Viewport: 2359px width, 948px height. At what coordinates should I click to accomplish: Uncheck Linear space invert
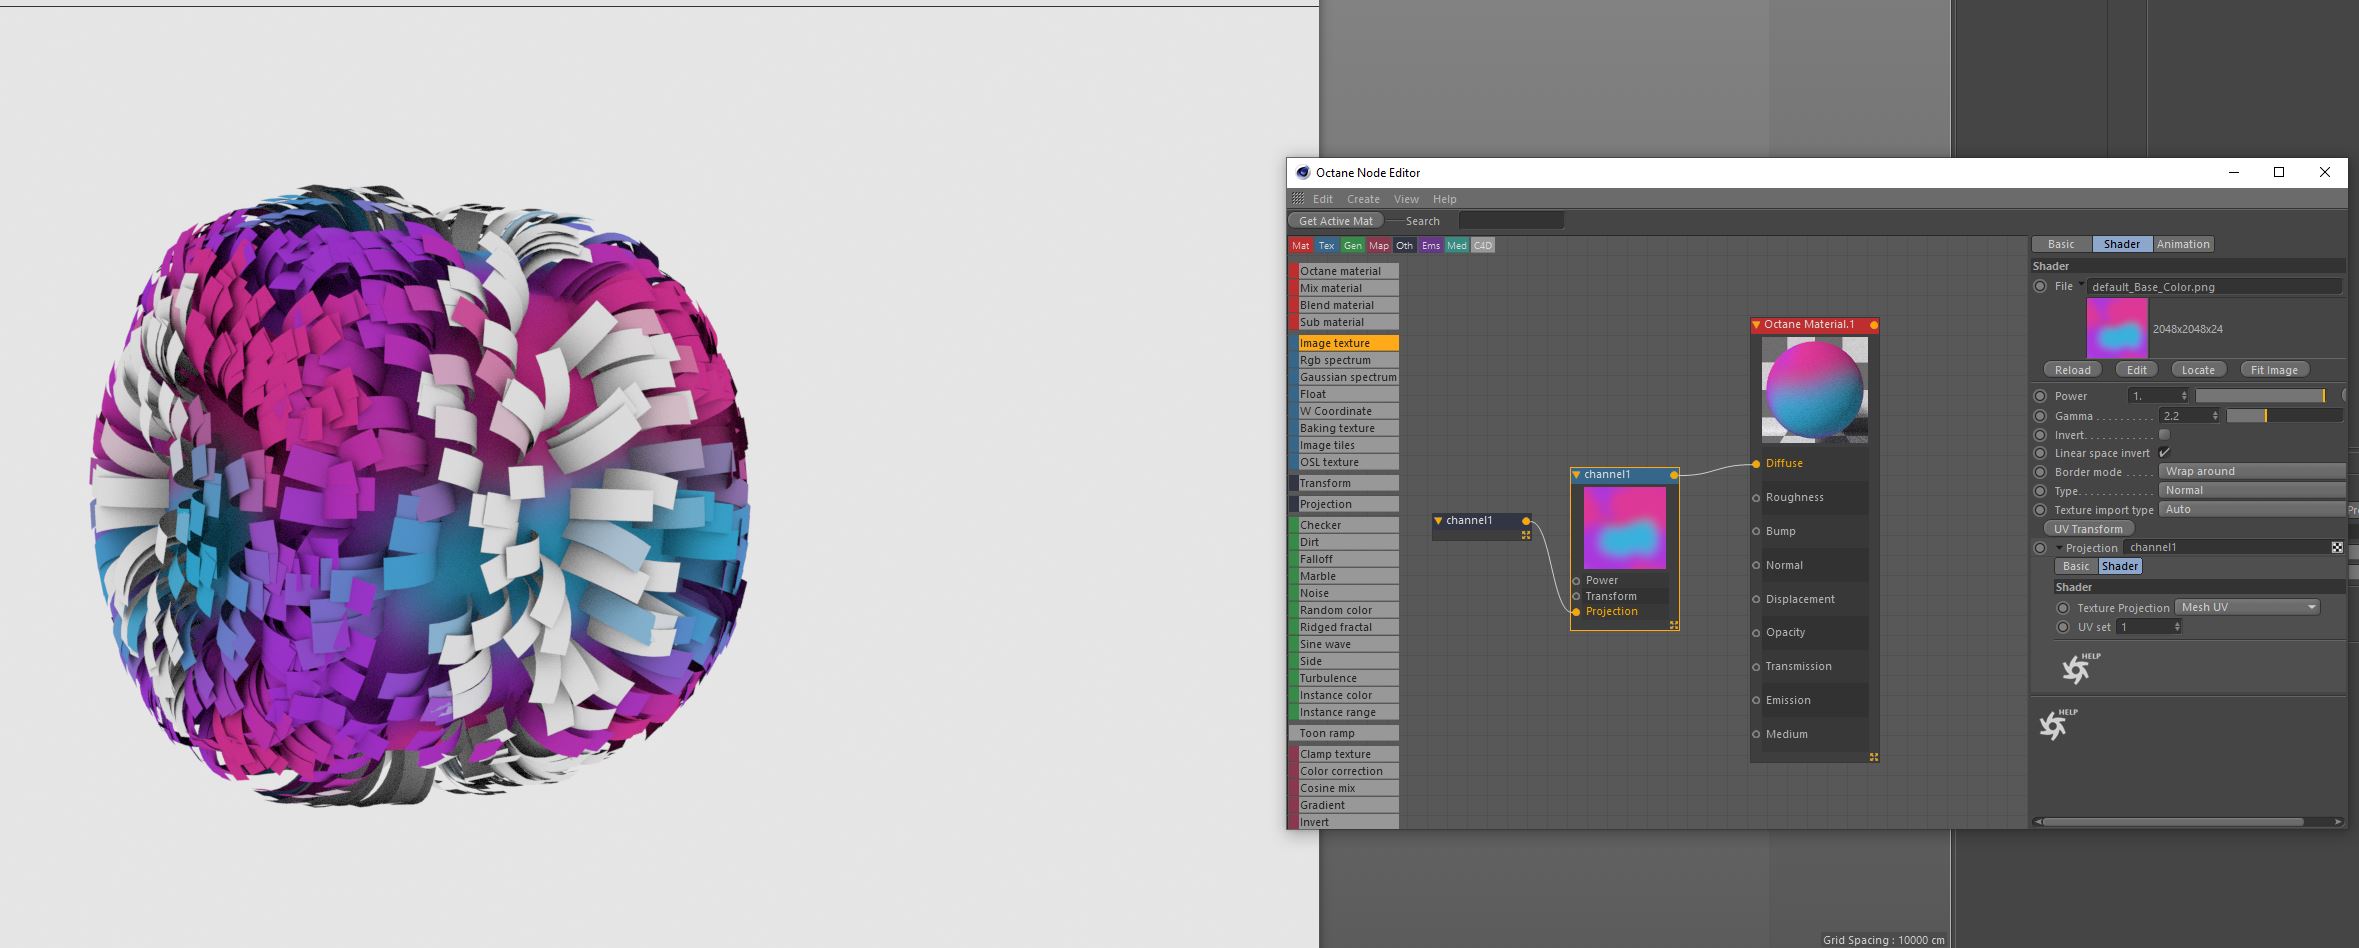coord(2164,453)
